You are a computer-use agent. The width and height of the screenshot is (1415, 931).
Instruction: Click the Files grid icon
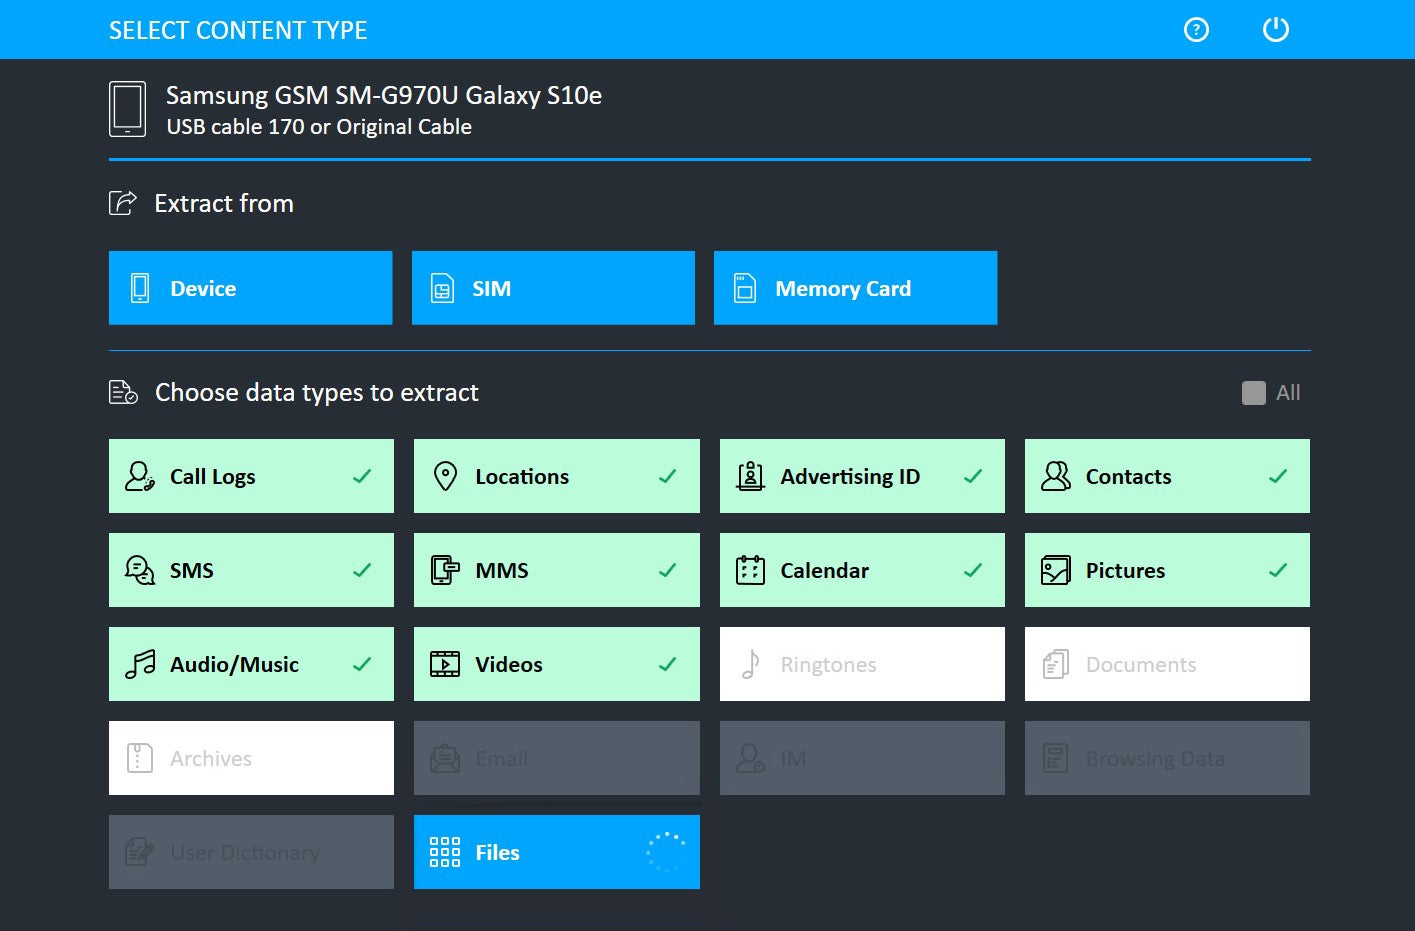[445, 852]
